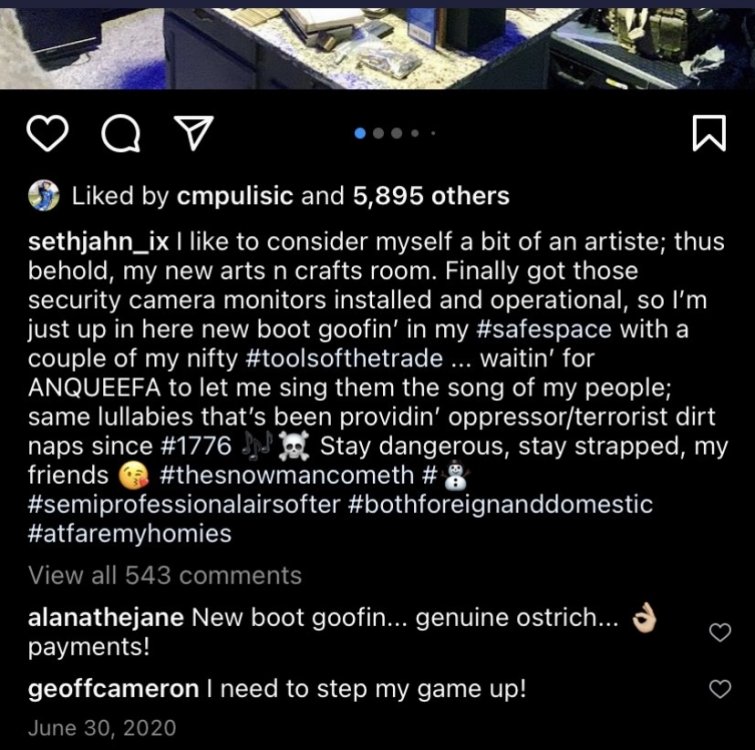Click the post photo at the top
Screen dimensions: 755x750
[377, 40]
